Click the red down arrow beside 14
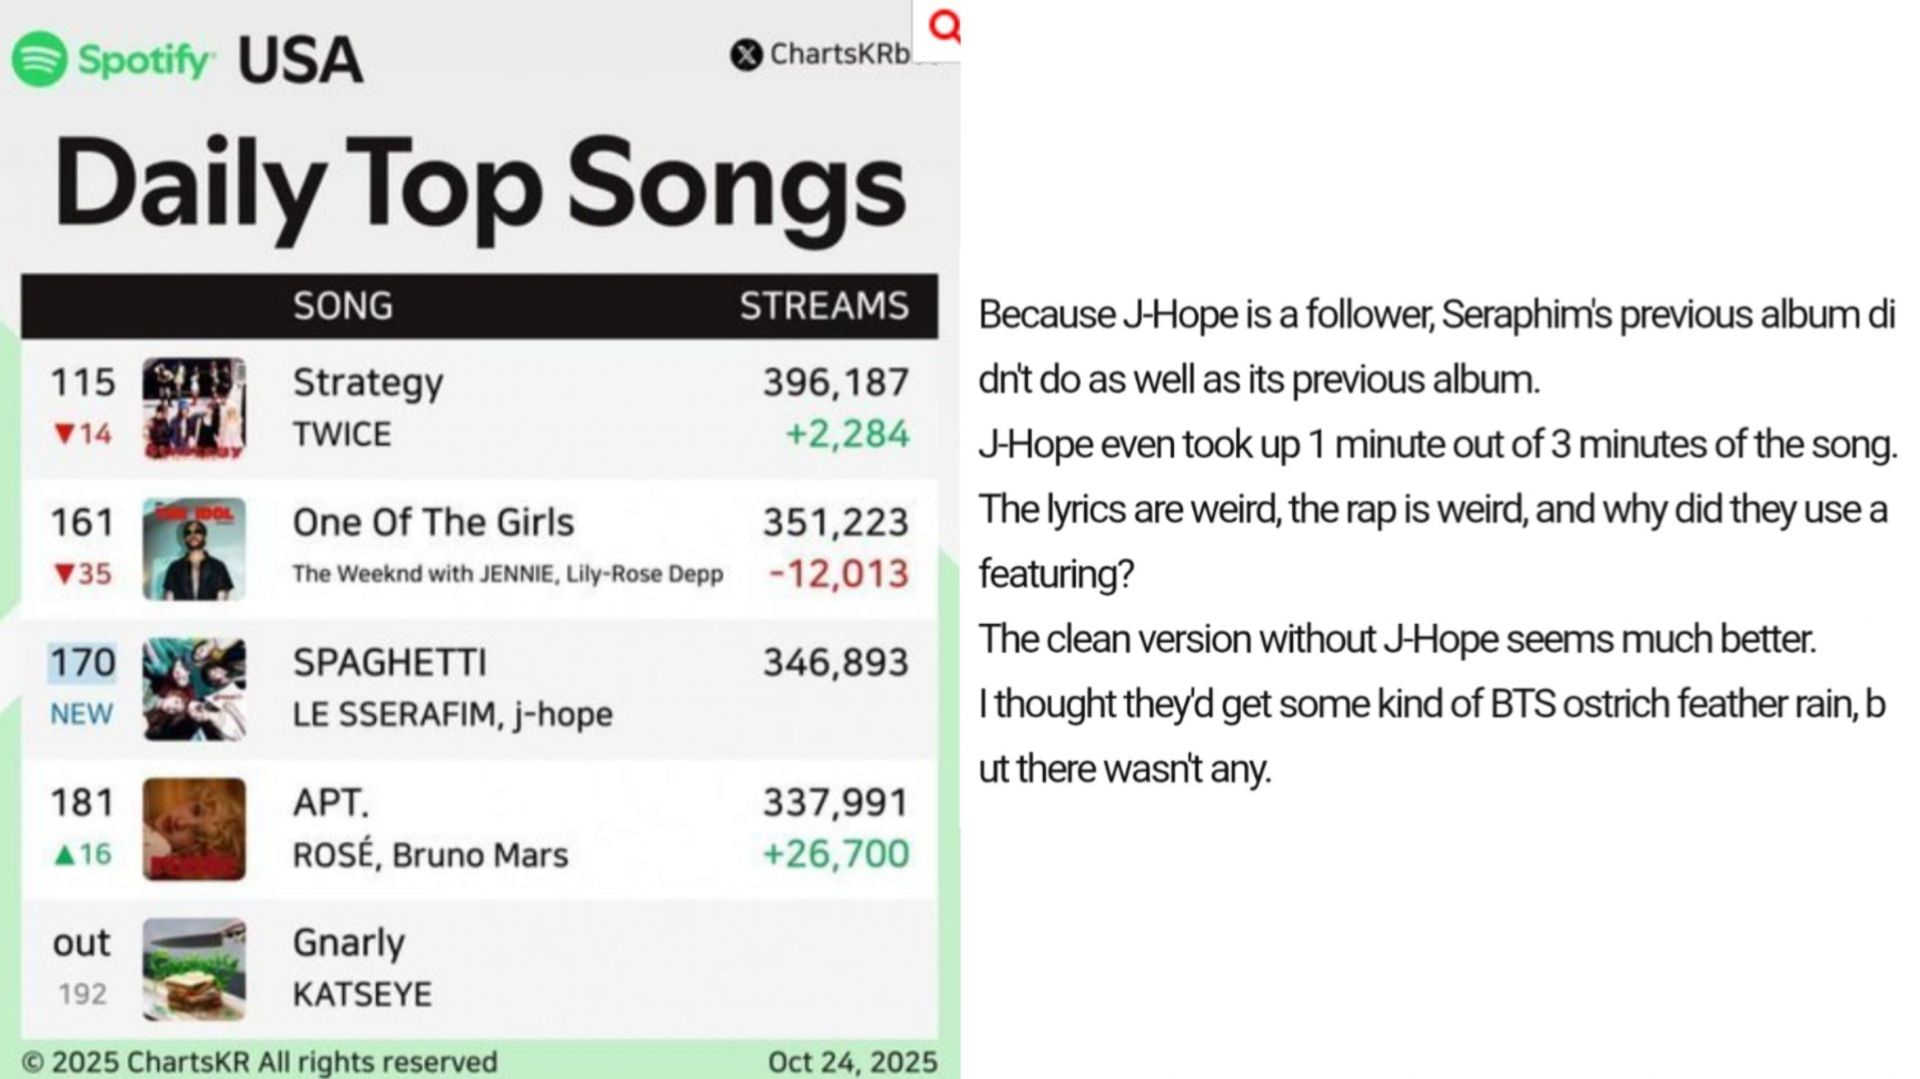 point(64,434)
